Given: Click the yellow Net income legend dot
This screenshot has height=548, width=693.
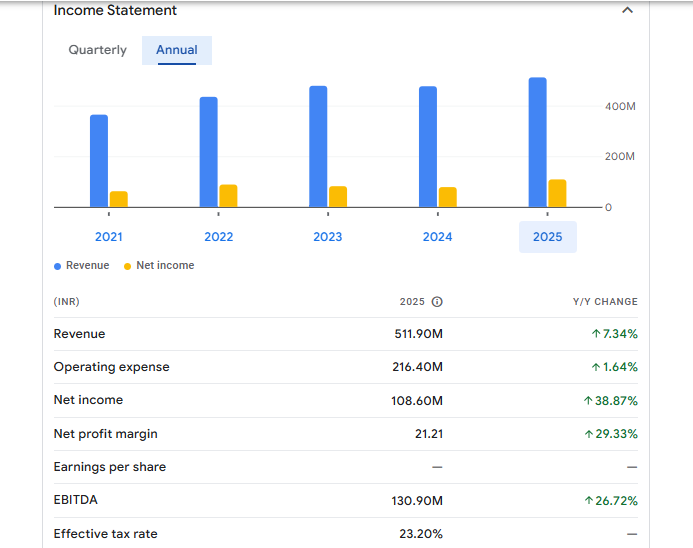Looking at the screenshot, I should (127, 266).
